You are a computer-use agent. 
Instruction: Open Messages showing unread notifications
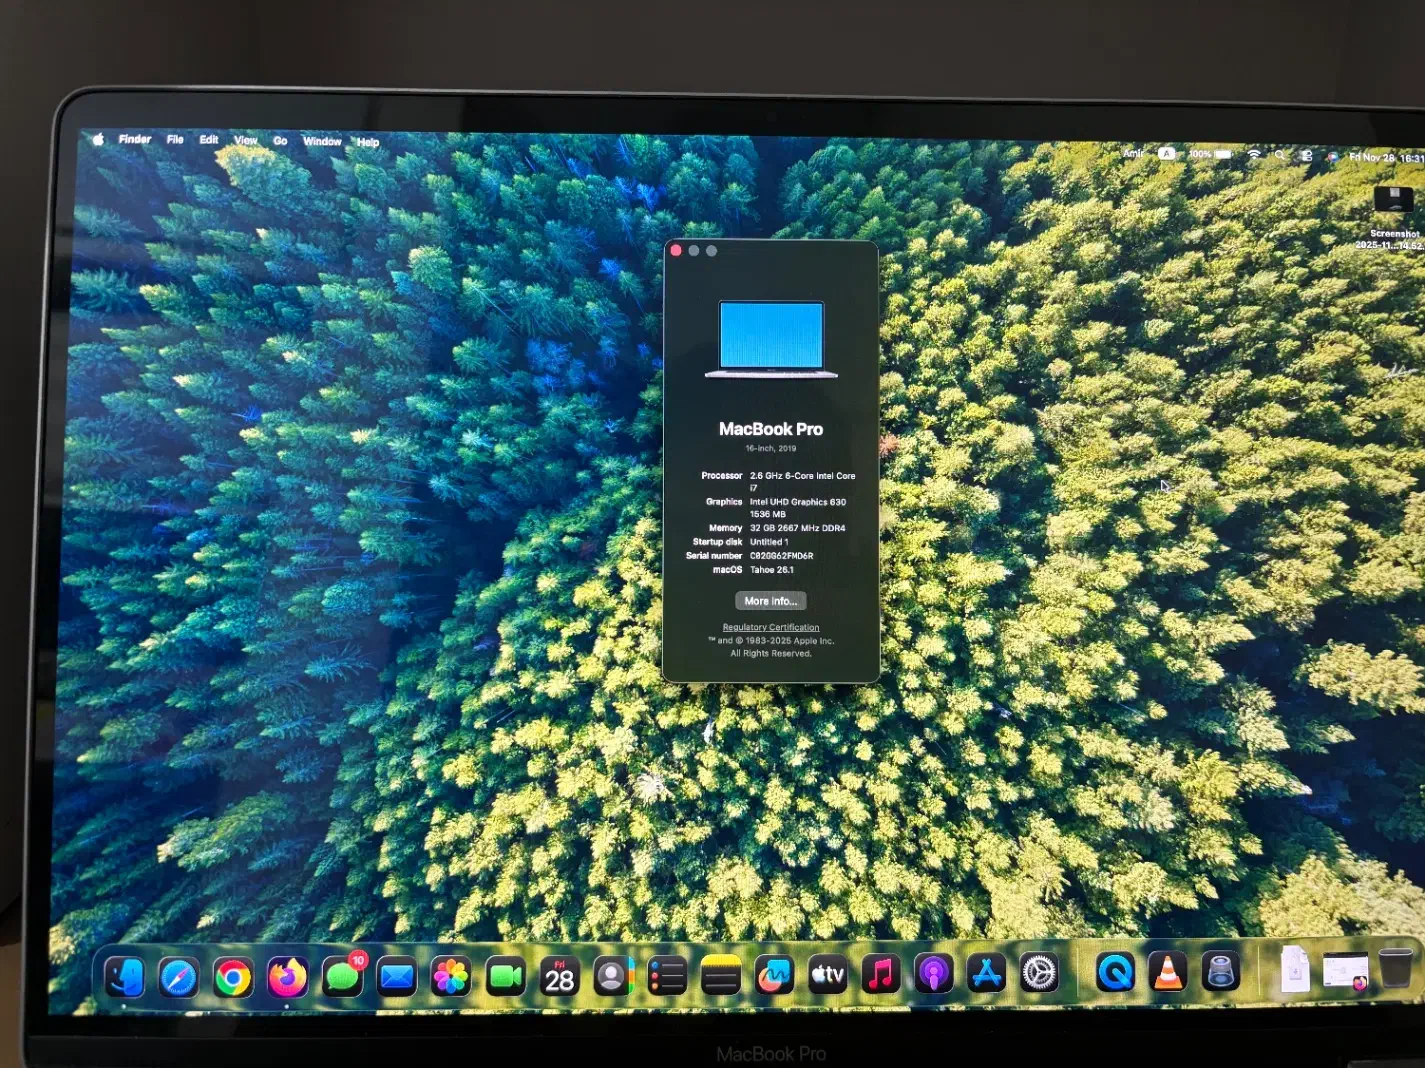click(341, 975)
